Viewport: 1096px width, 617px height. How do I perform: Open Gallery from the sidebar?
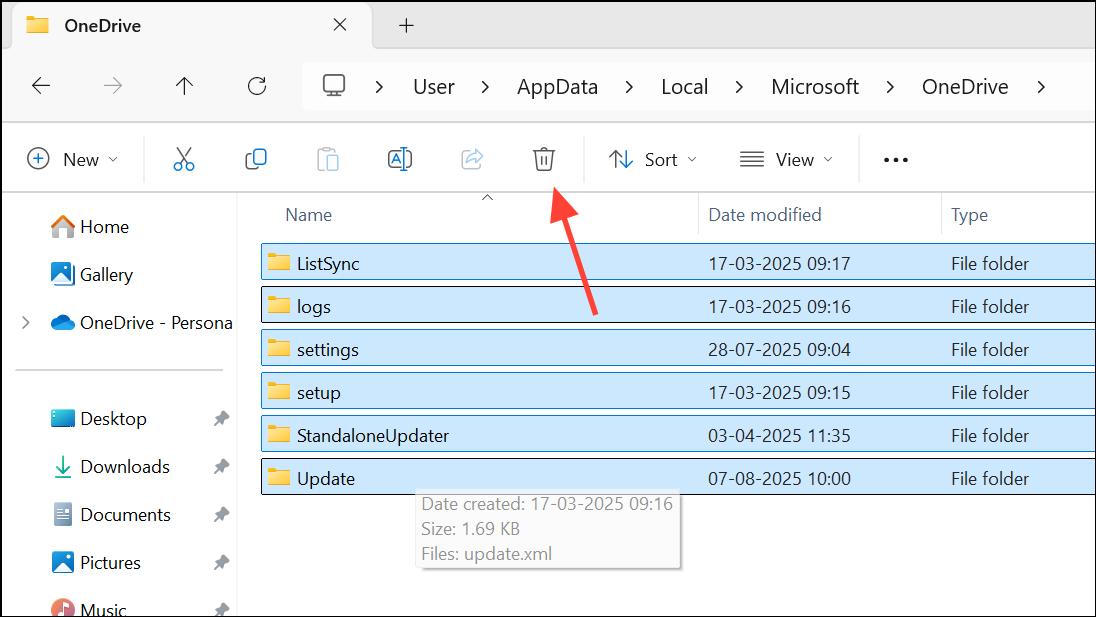[x=103, y=274]
